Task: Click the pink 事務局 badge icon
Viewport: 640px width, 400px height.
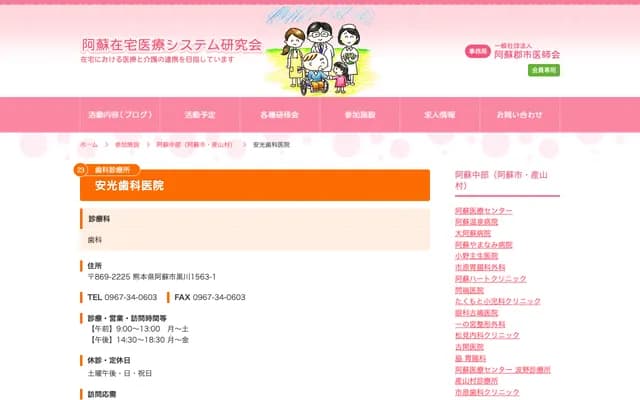Action: [478, 51]
